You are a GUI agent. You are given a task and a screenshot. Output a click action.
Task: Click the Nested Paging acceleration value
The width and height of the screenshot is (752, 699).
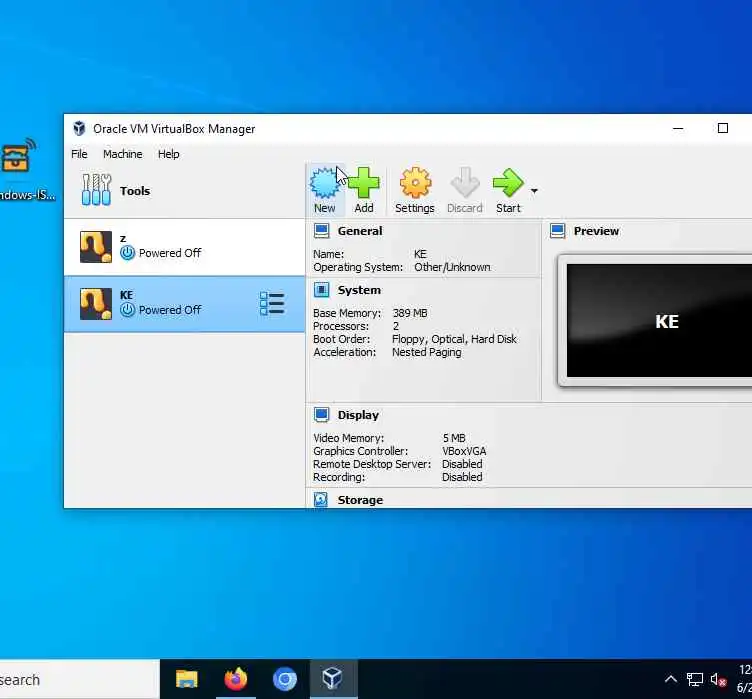point(427,352)
